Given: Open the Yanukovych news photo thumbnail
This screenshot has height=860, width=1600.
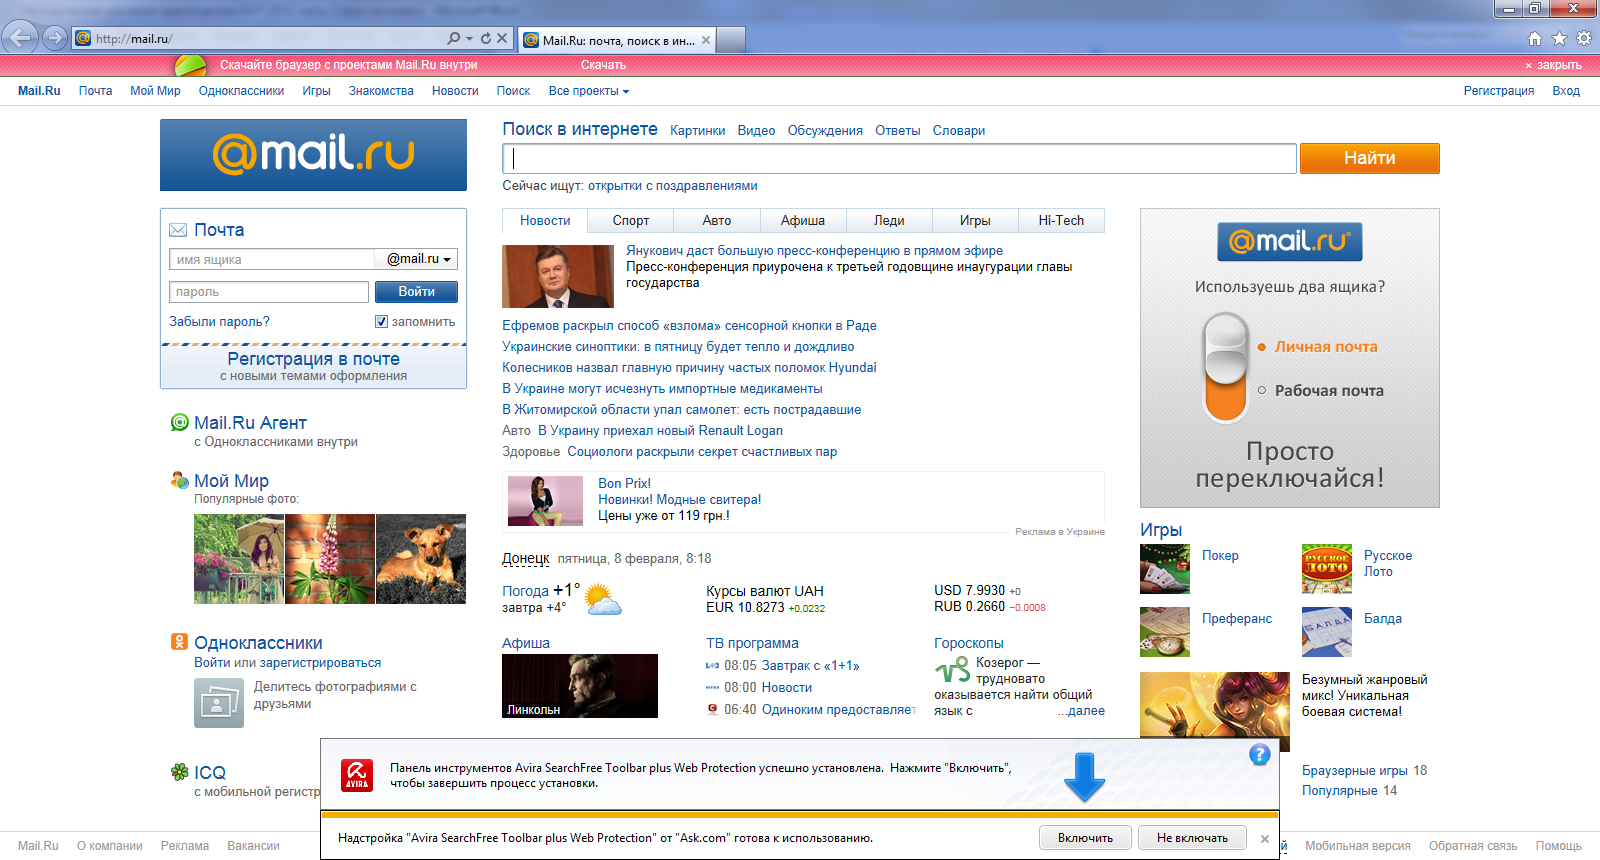Looking at the screenshot, I should [x=558, y=276].
